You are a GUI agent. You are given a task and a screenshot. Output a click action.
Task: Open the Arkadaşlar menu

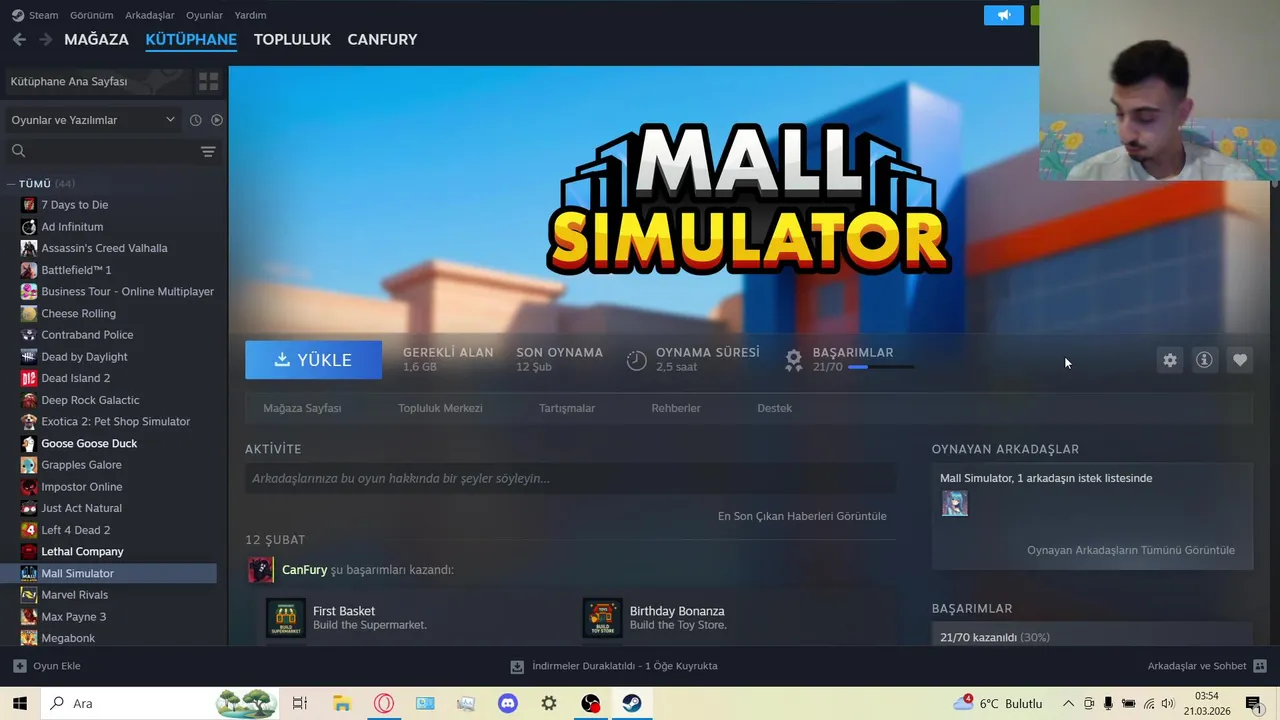click(x=149, y=15)
